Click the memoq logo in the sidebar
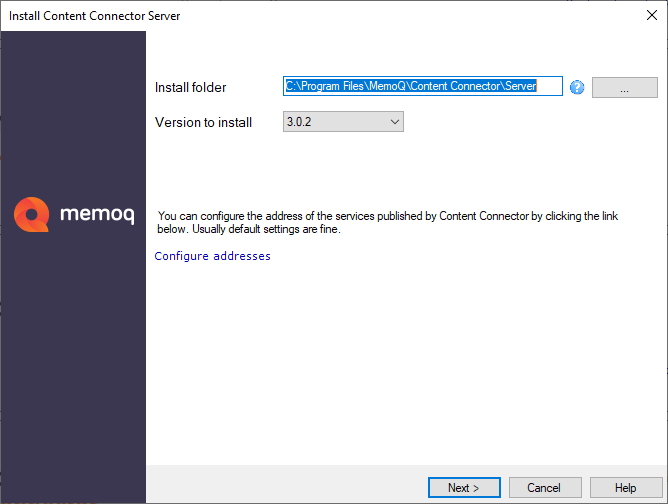This screenshot has height=504, width=668. point(74,214)
